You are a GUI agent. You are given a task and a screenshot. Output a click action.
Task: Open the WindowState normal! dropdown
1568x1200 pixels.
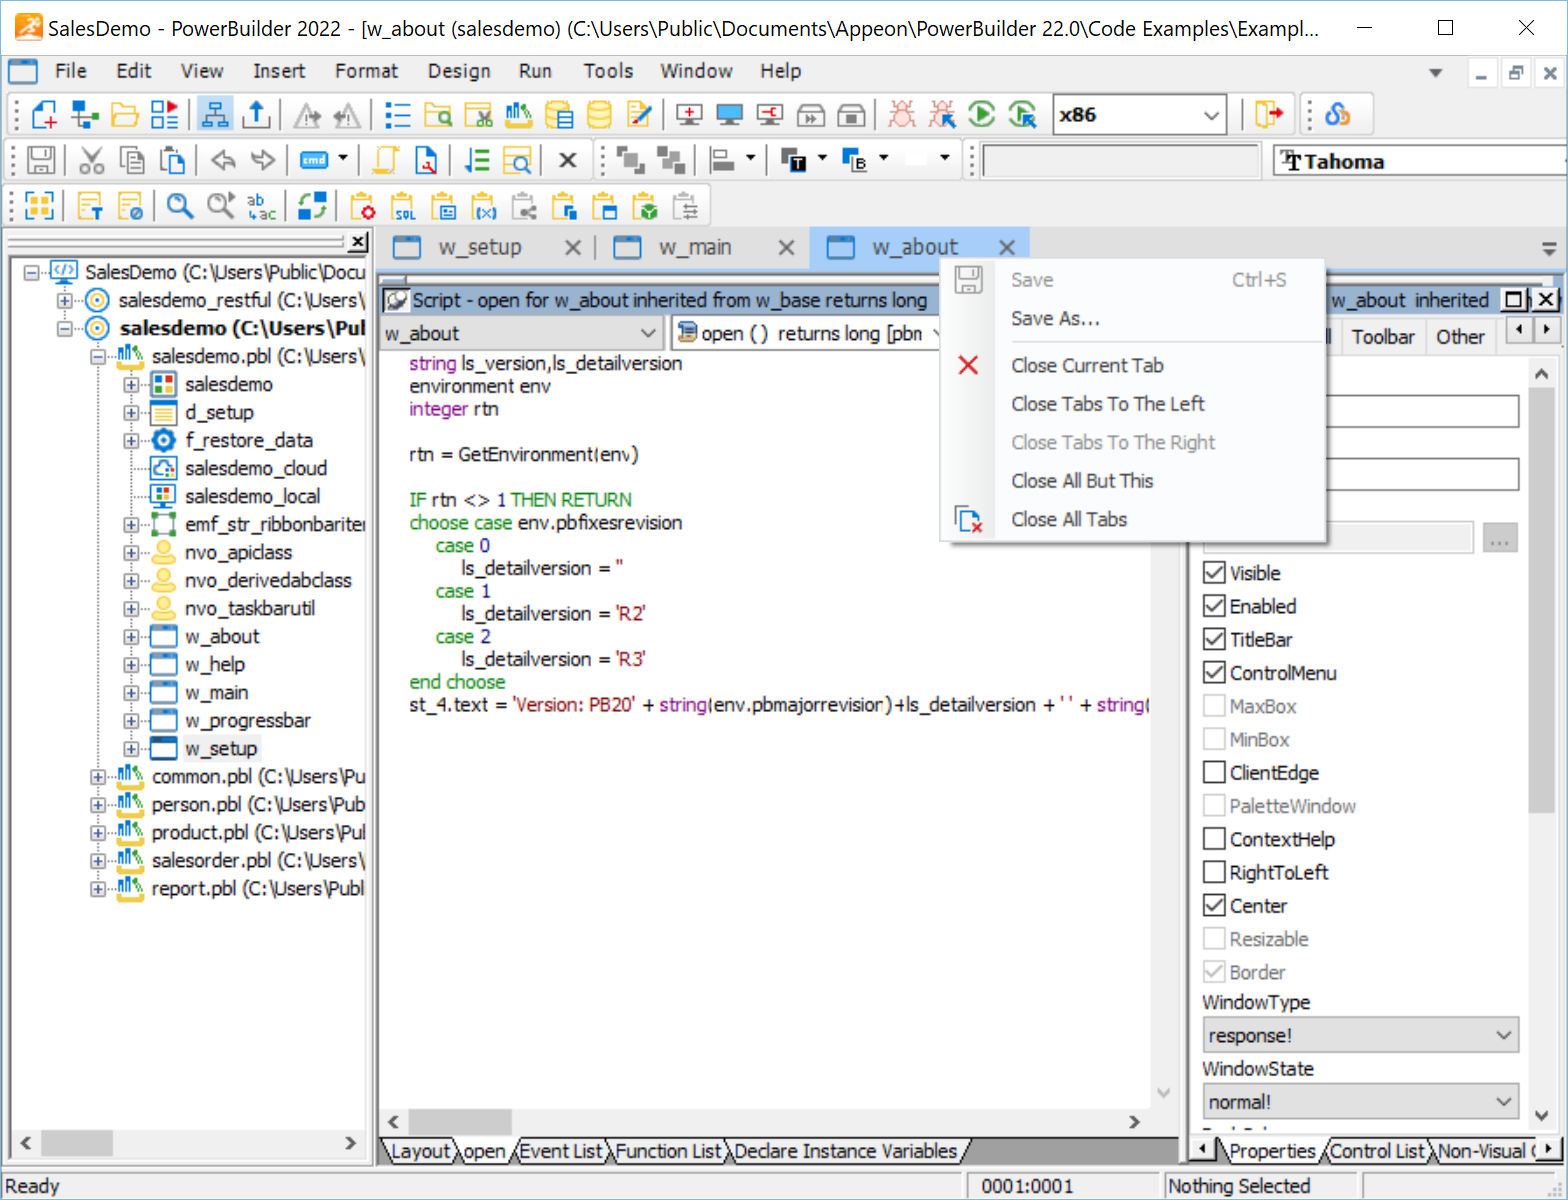[1360, 1102]
